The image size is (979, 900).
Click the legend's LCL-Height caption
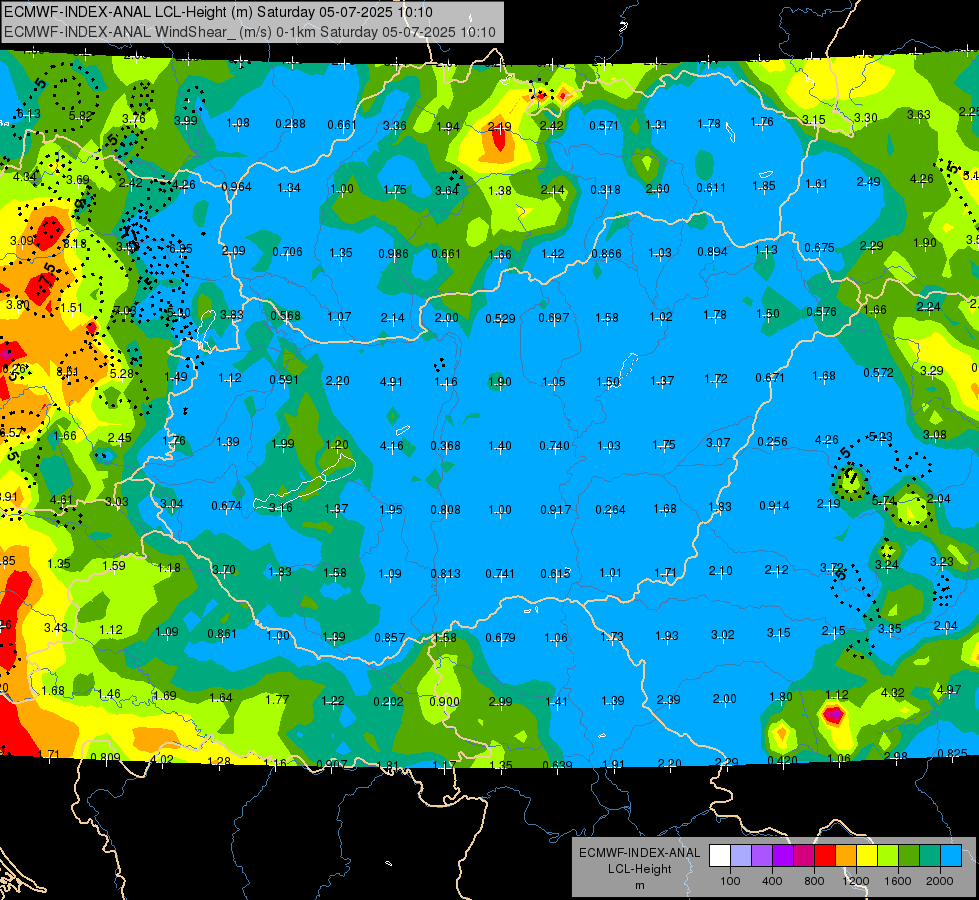coord(640,869)
